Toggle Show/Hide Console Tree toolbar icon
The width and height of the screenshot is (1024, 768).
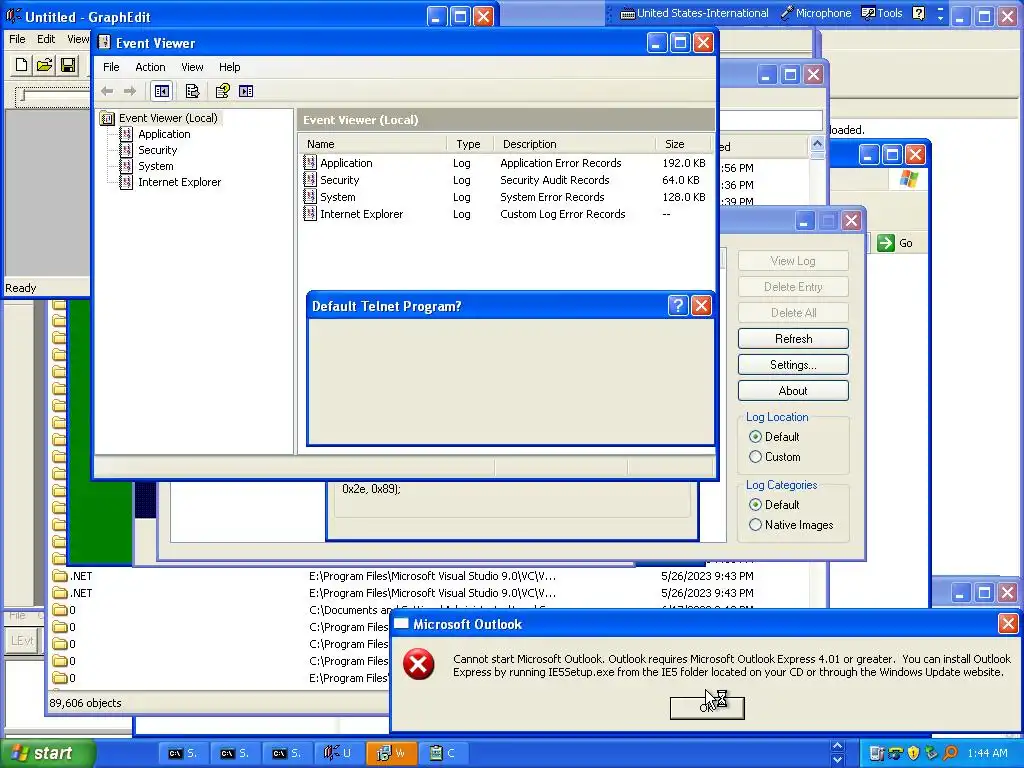coord(161,91)
